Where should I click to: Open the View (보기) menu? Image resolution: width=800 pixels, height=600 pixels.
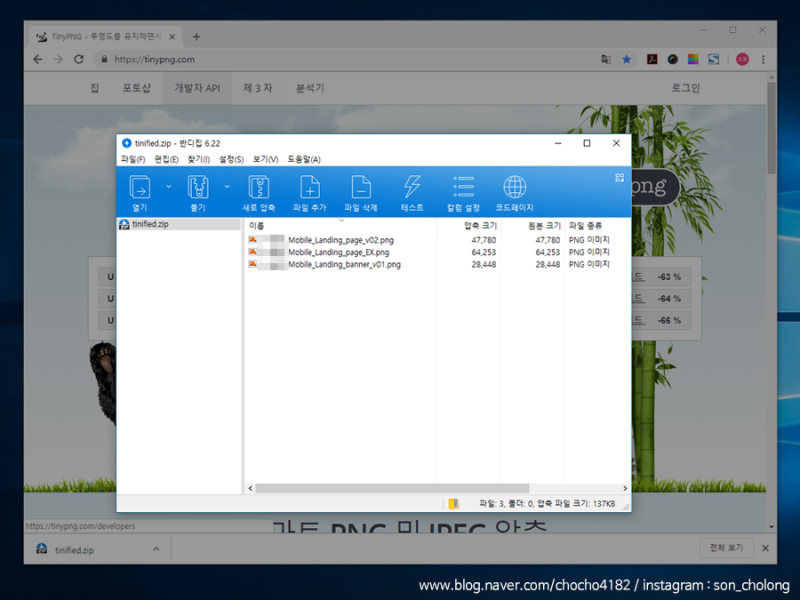tap(265, 159)
